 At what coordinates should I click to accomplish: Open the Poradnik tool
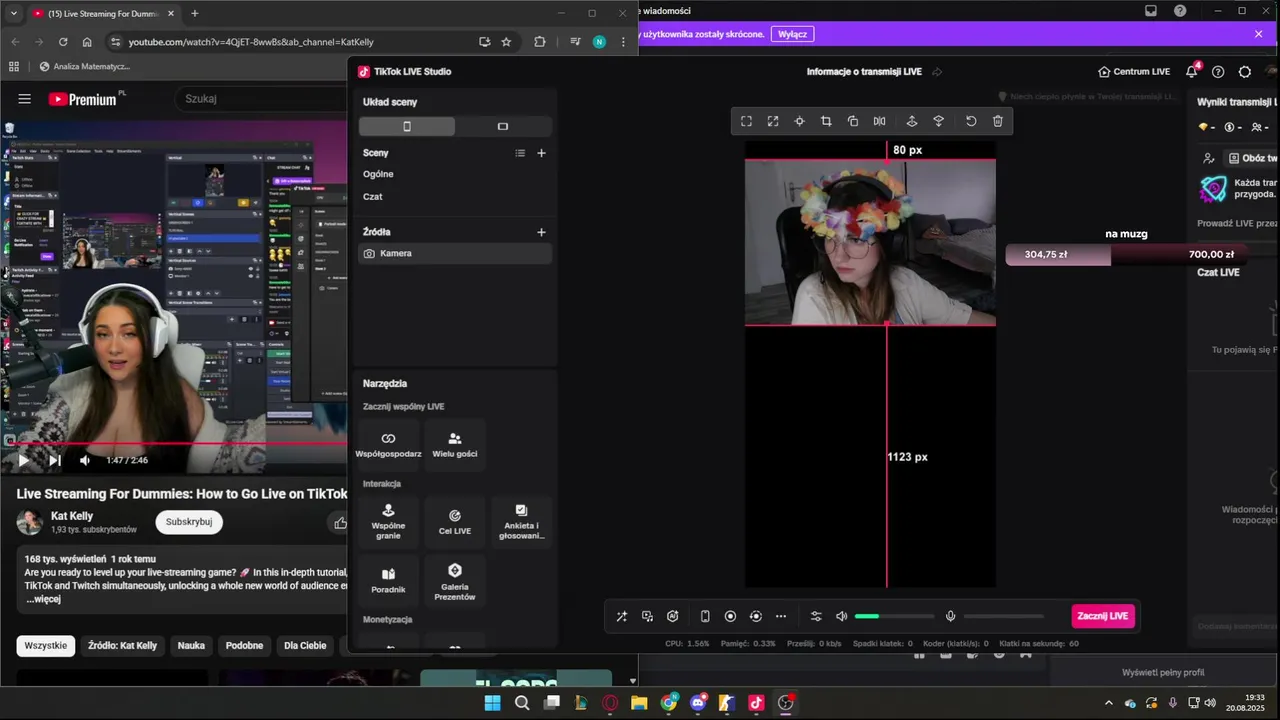[x=388, y=580]
